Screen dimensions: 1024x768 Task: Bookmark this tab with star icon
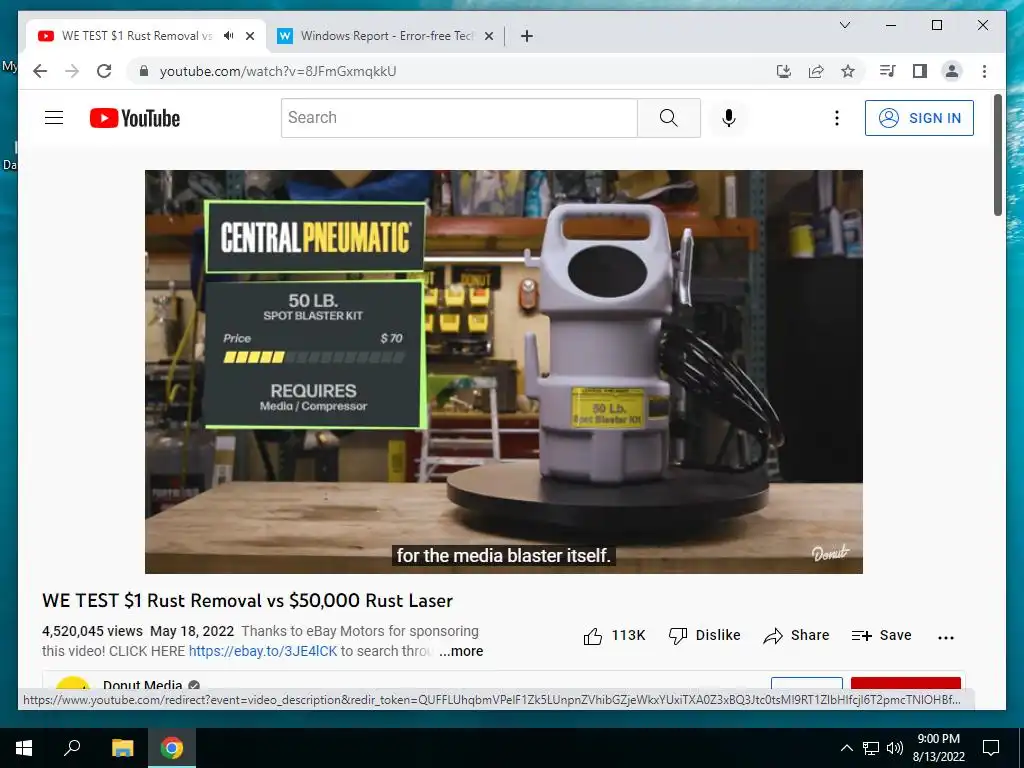(x=848, y=71)
